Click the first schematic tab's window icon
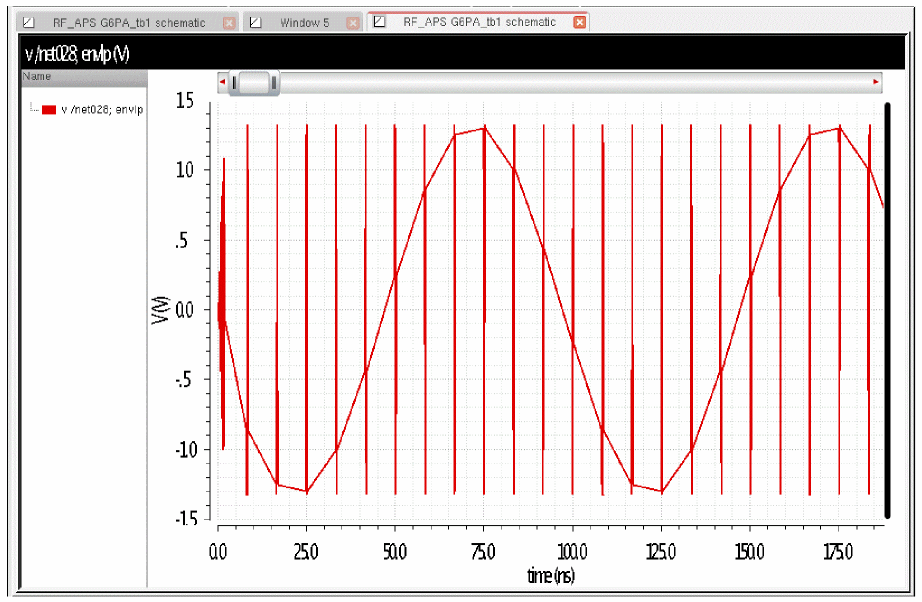This screenshot has width=922, height=602. [29, 22]
